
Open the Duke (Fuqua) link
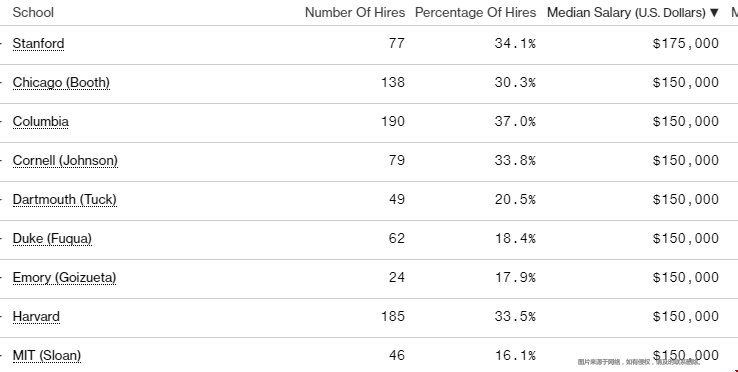(x=52, y=239)
